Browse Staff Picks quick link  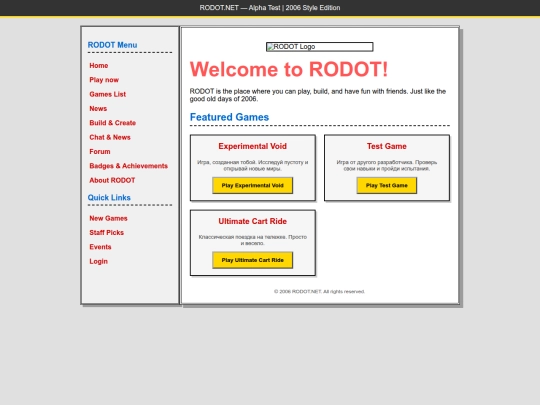(106, 233)
